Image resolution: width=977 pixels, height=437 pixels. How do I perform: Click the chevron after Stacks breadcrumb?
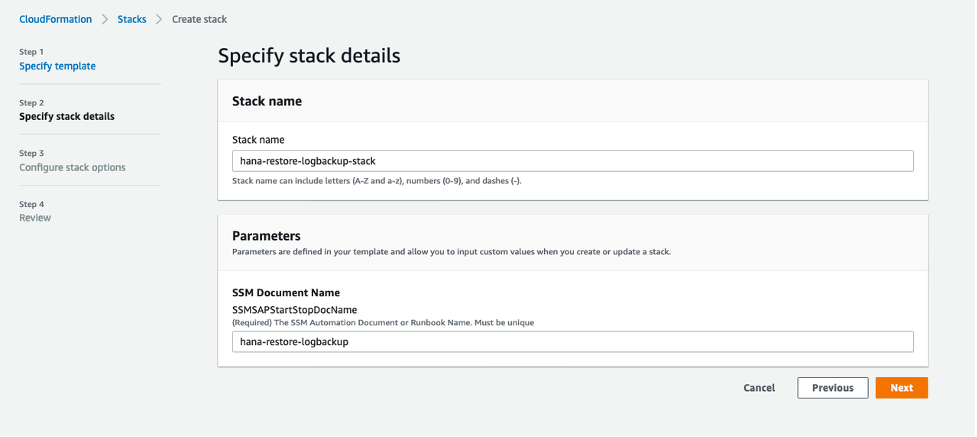159,19
